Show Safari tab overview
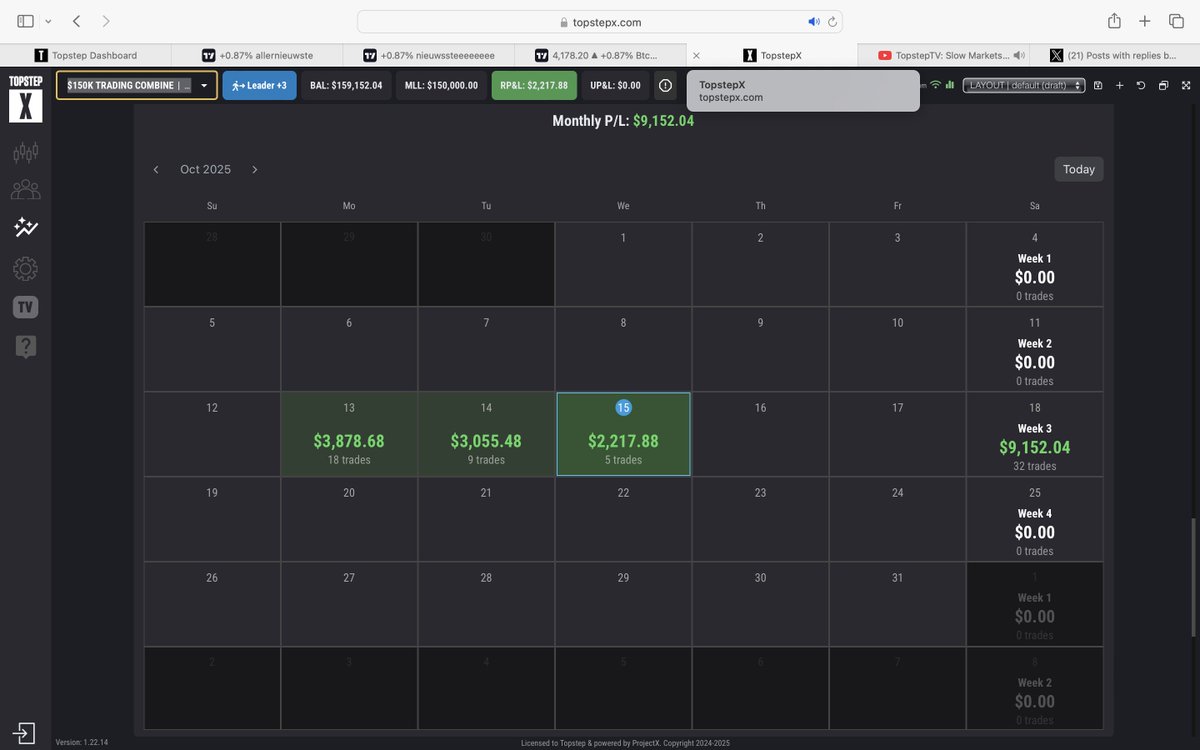Image resolution: width=1200 pixels, height=750 pixels. click(1176, 21)
